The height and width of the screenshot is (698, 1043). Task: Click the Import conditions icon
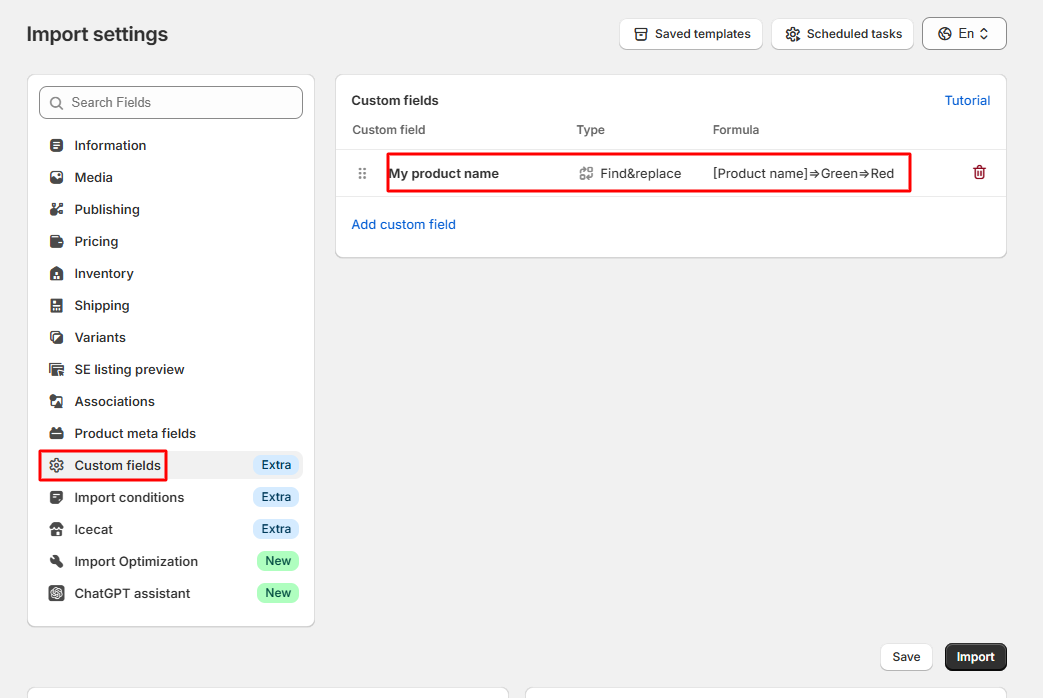tap(57, 497)
